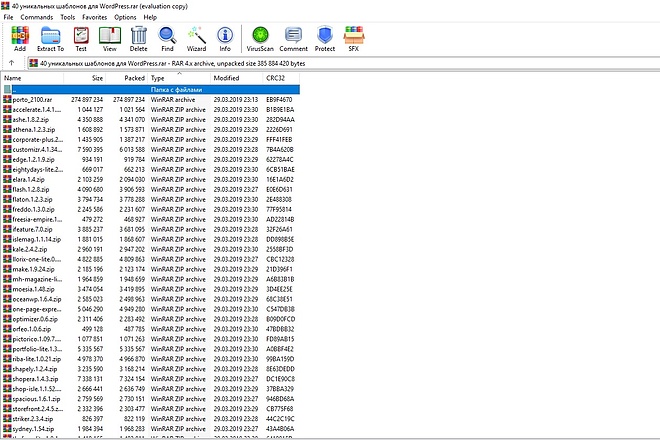This screenshot has height=440, width=660.
Task: Select the edge.1.2.1.9.zip file
Action: coord(33,160)
